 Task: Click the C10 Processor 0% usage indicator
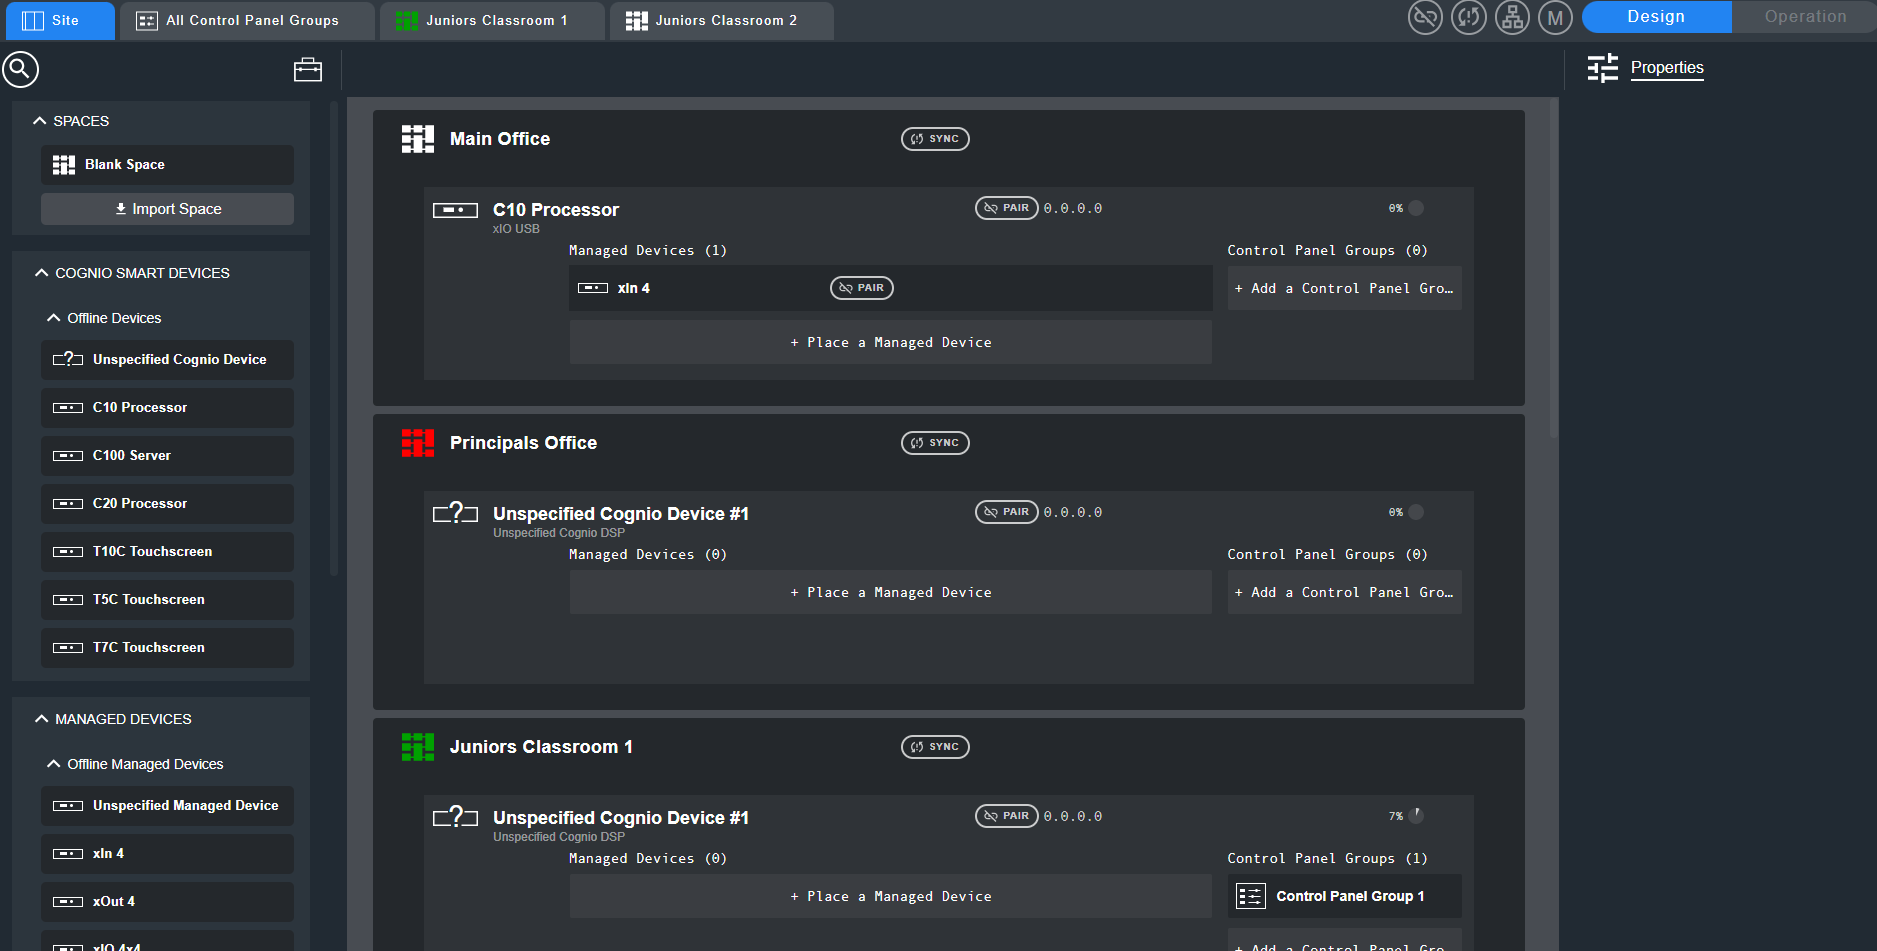point(1406,208)
